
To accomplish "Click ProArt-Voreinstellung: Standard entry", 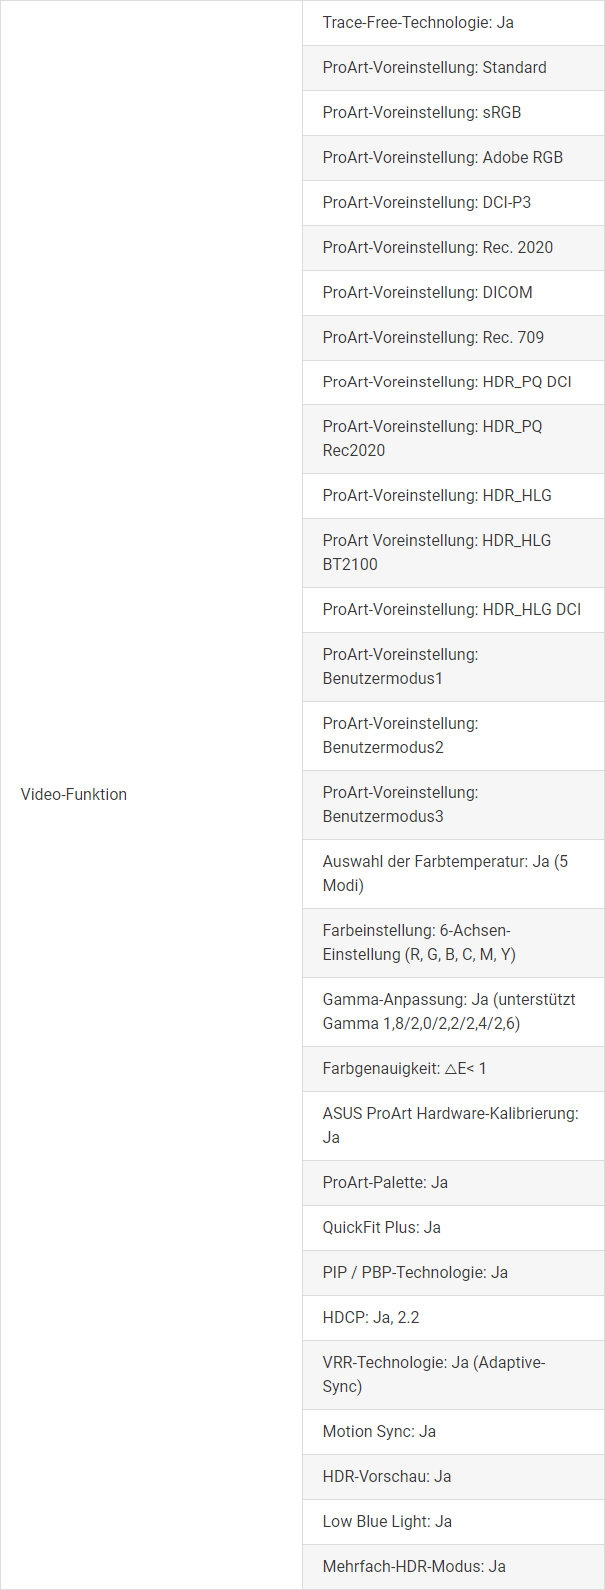I will point(454,68).
